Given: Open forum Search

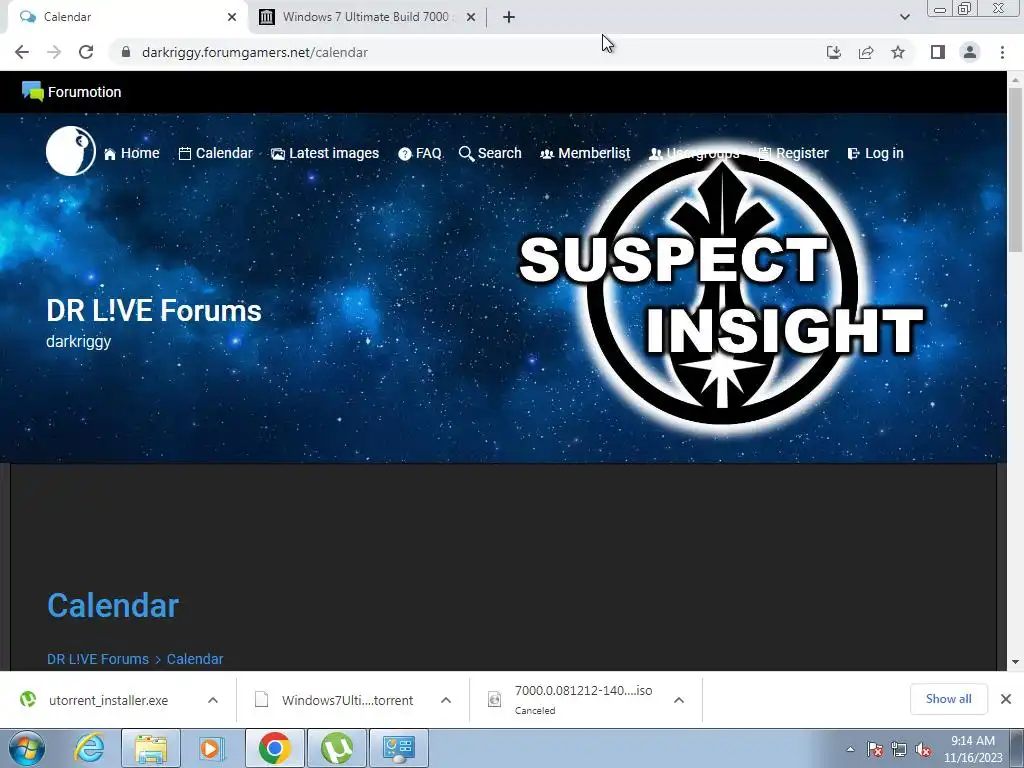Looking at the screenshot, I should tap(490, 153).
